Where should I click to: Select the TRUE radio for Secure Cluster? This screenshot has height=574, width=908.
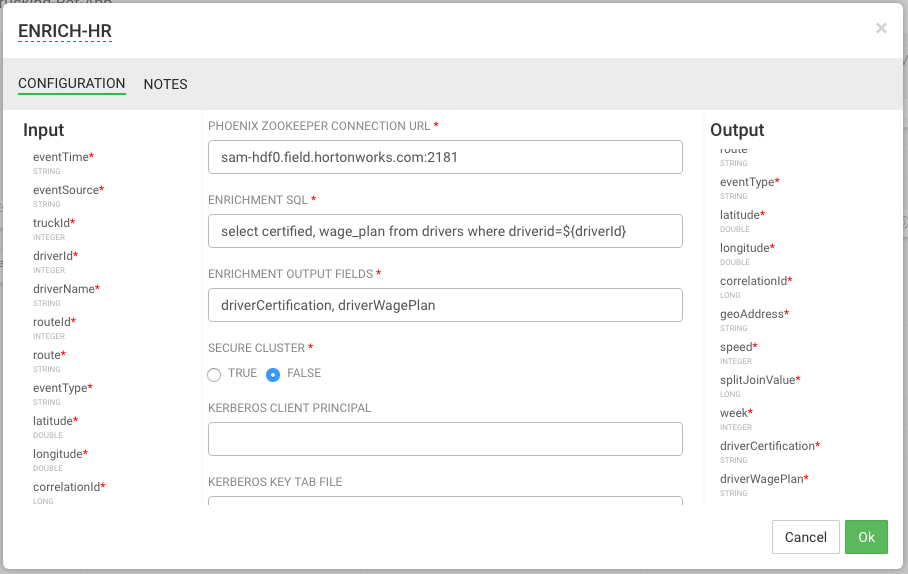point(214,374)
